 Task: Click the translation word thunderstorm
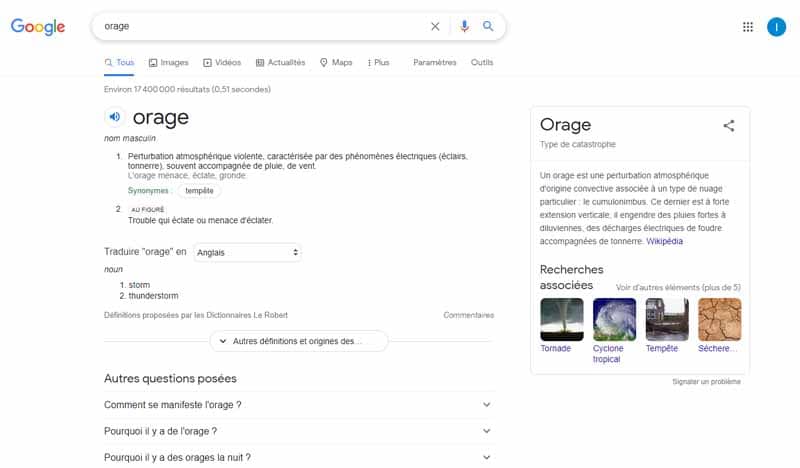153,295
